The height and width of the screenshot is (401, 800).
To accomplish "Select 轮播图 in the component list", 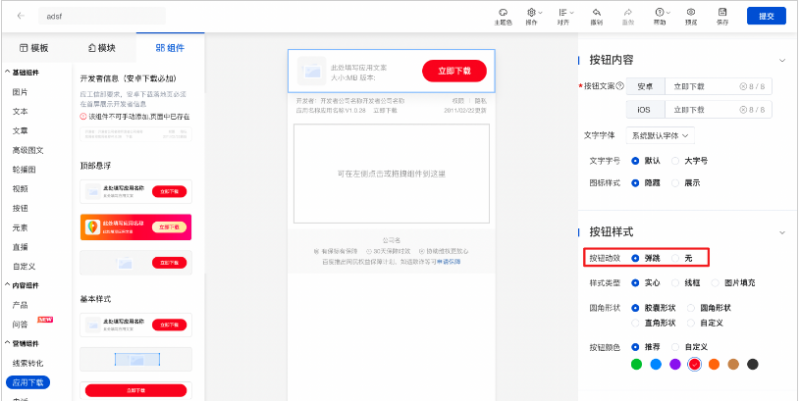I will coord(24,169).
